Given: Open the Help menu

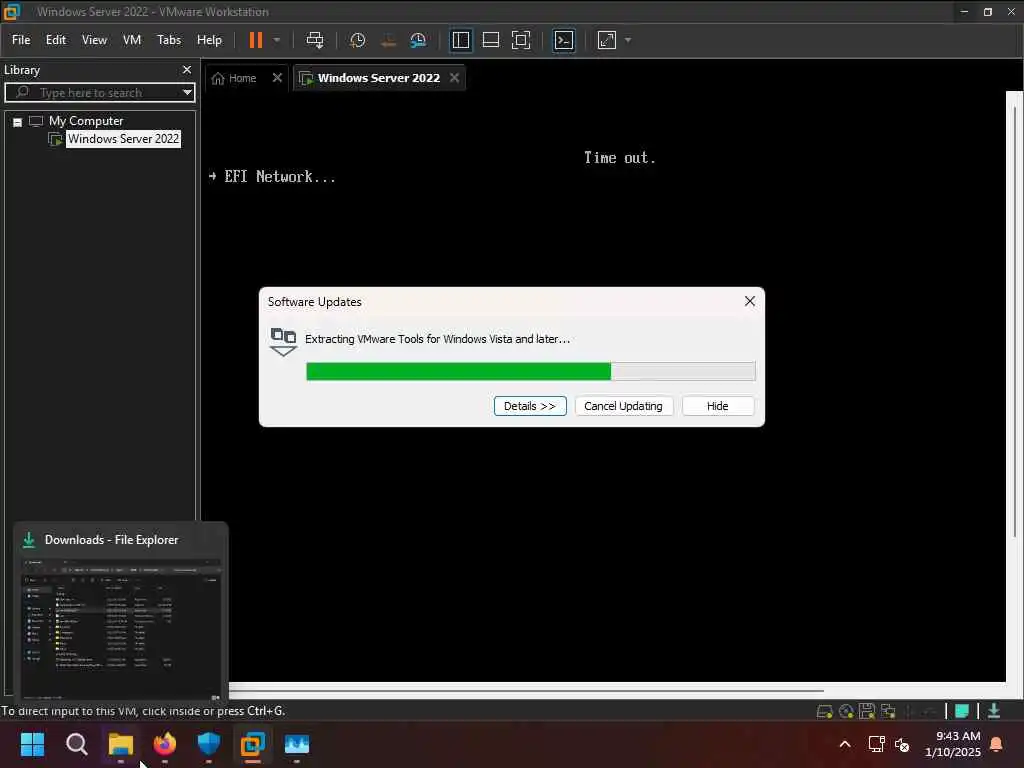Looking at the screenshot, I should tap(210, 40).
